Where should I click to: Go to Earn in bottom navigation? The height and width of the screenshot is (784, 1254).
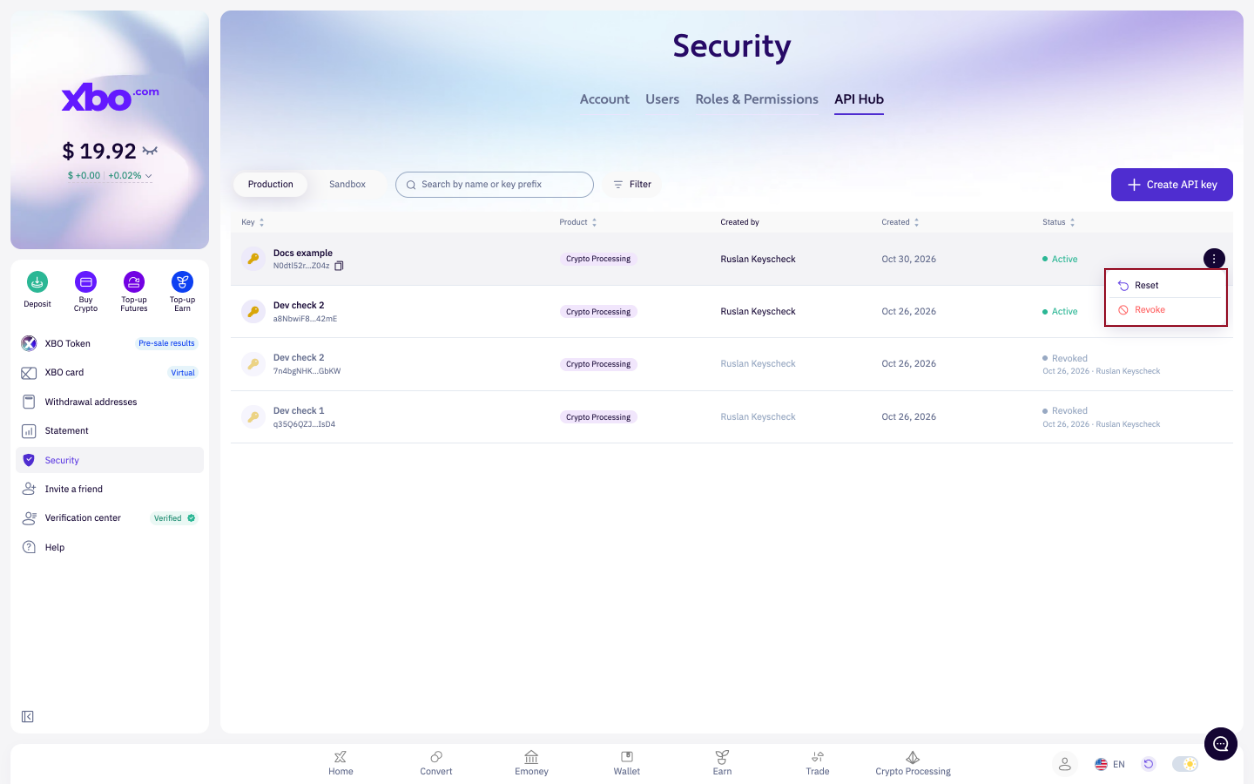click(722, 763)
